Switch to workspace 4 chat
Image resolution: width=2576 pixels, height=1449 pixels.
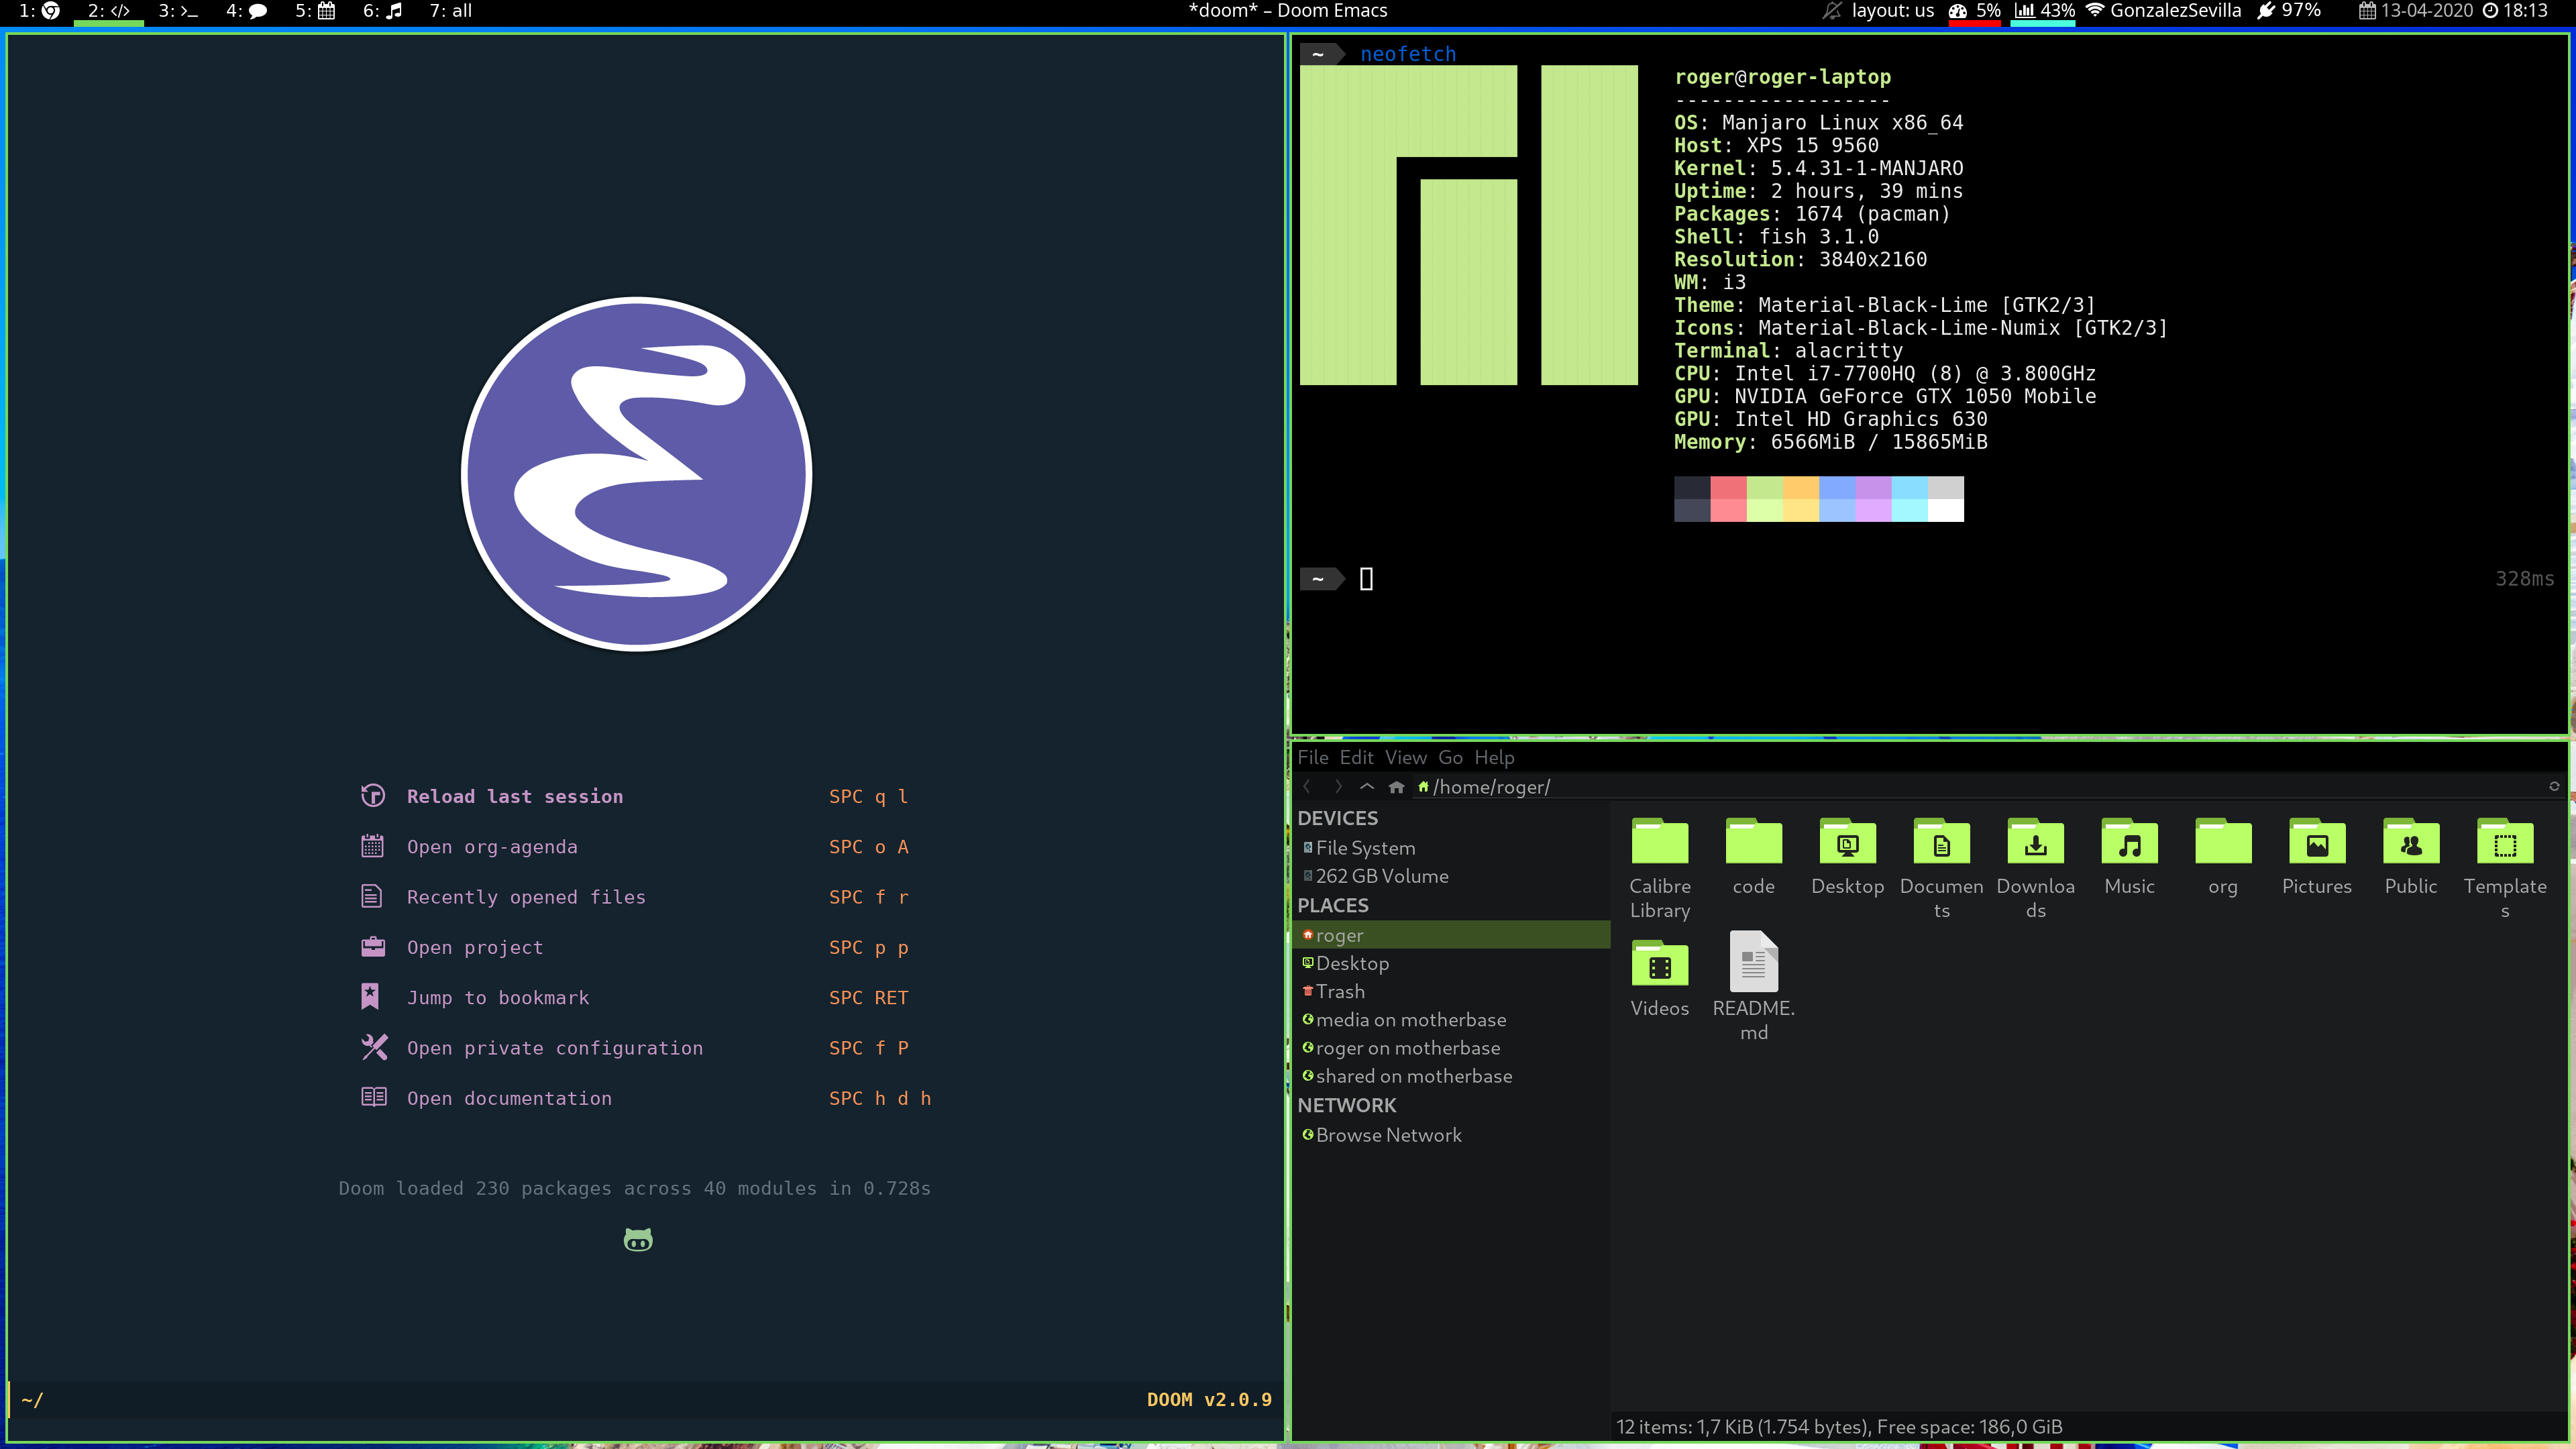pos(246,11)
